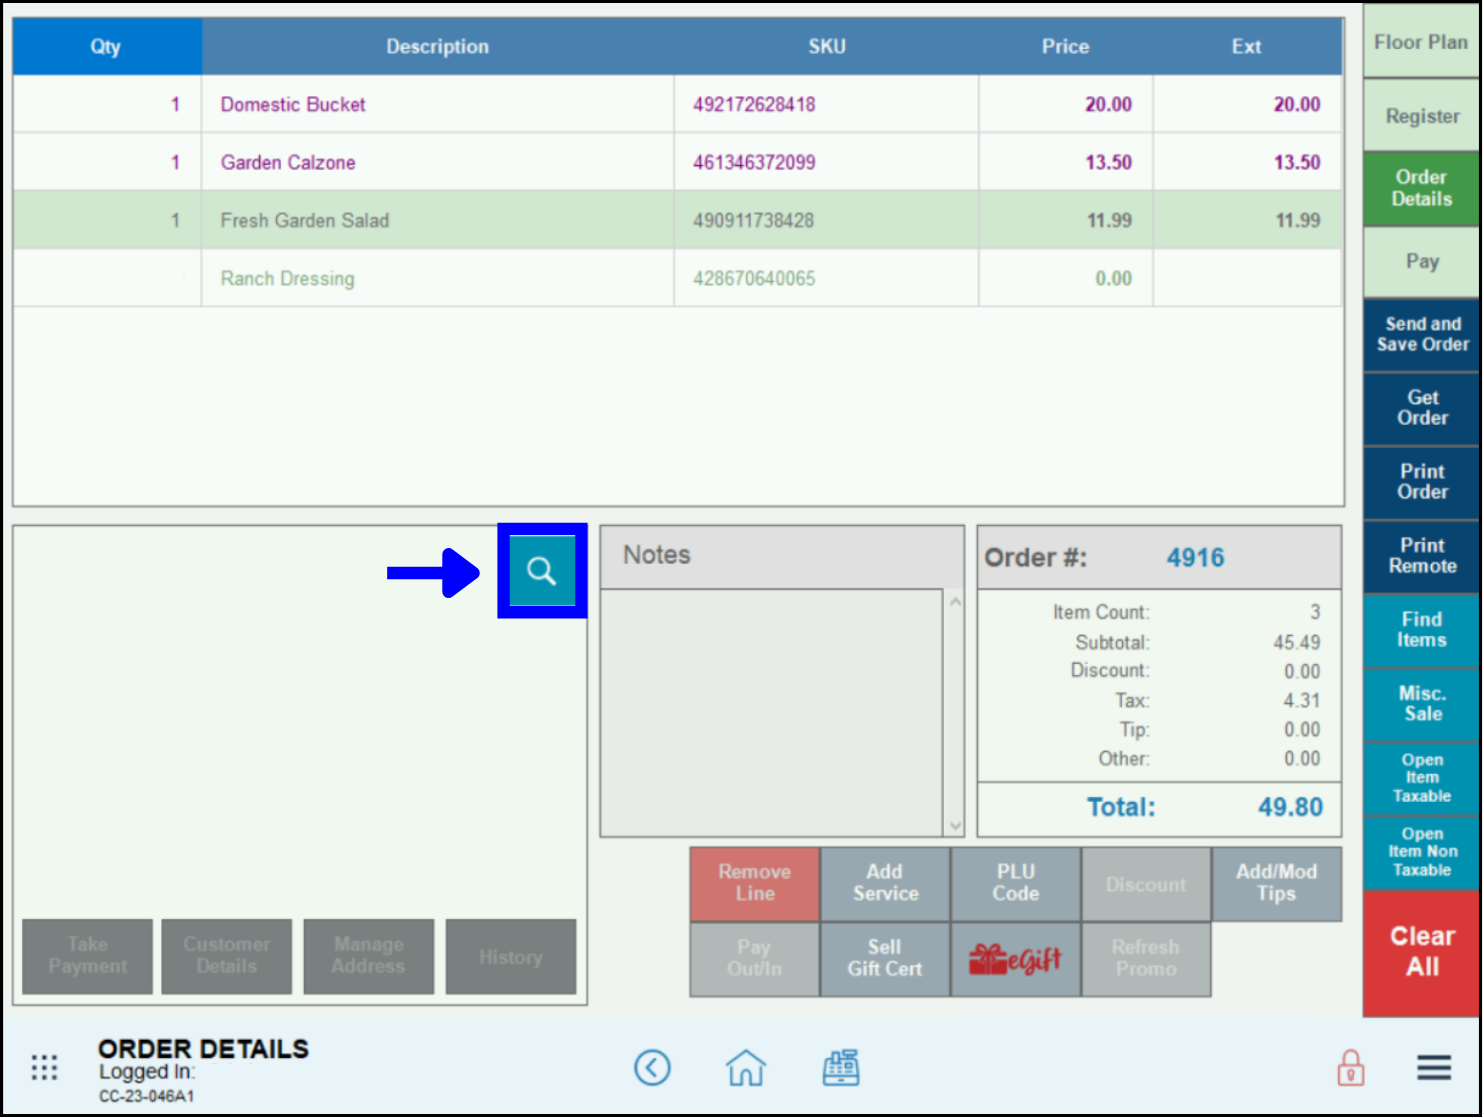
Task: Click the customer search magnifier icon
Action: click(541, 571)
